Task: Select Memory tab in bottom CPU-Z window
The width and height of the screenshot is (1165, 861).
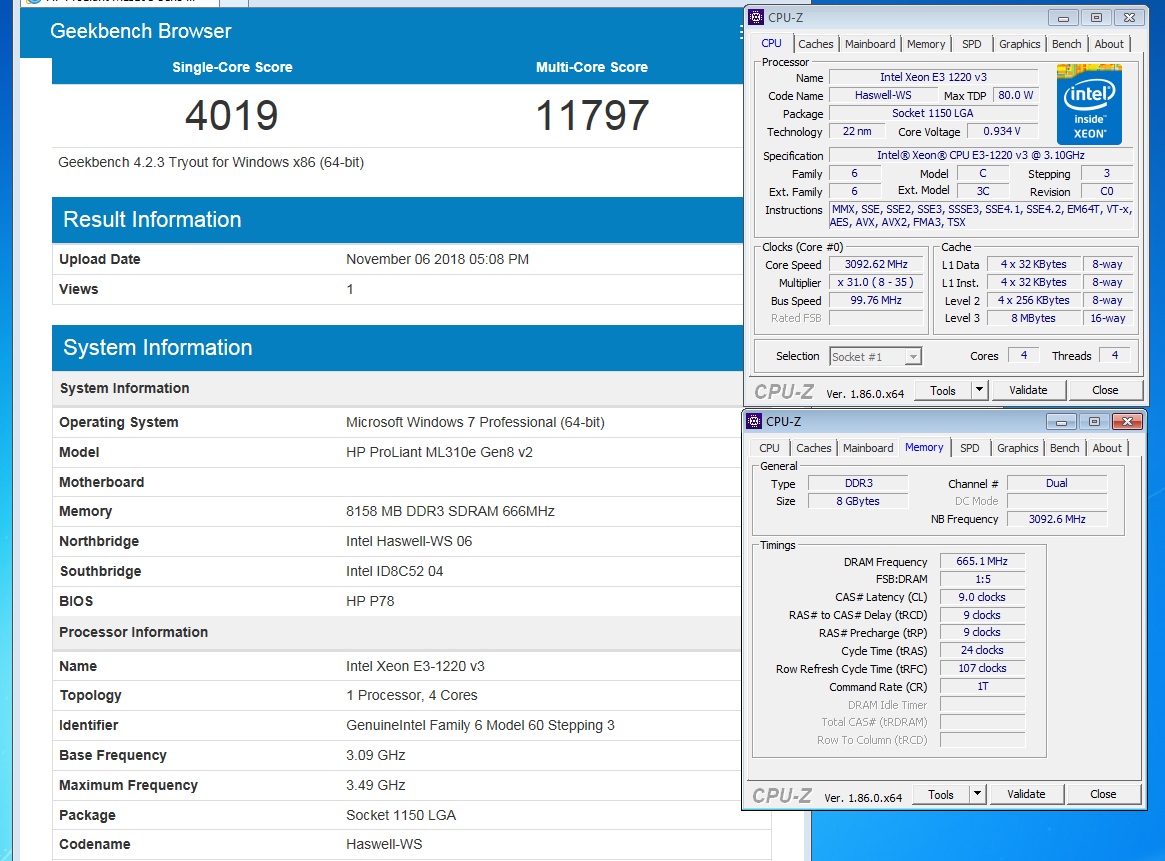Action: coord(924,447)
